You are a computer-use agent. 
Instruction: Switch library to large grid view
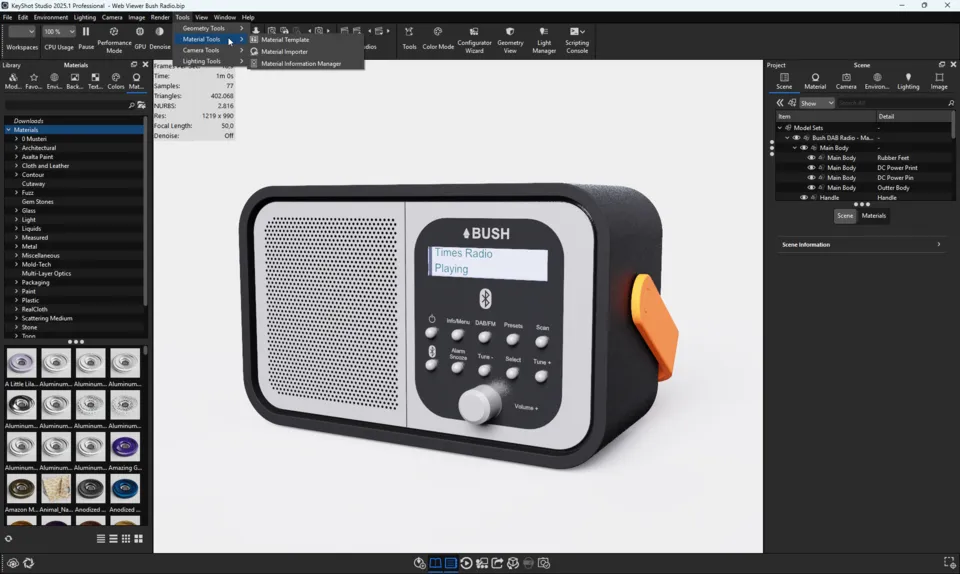coord(138,539)
